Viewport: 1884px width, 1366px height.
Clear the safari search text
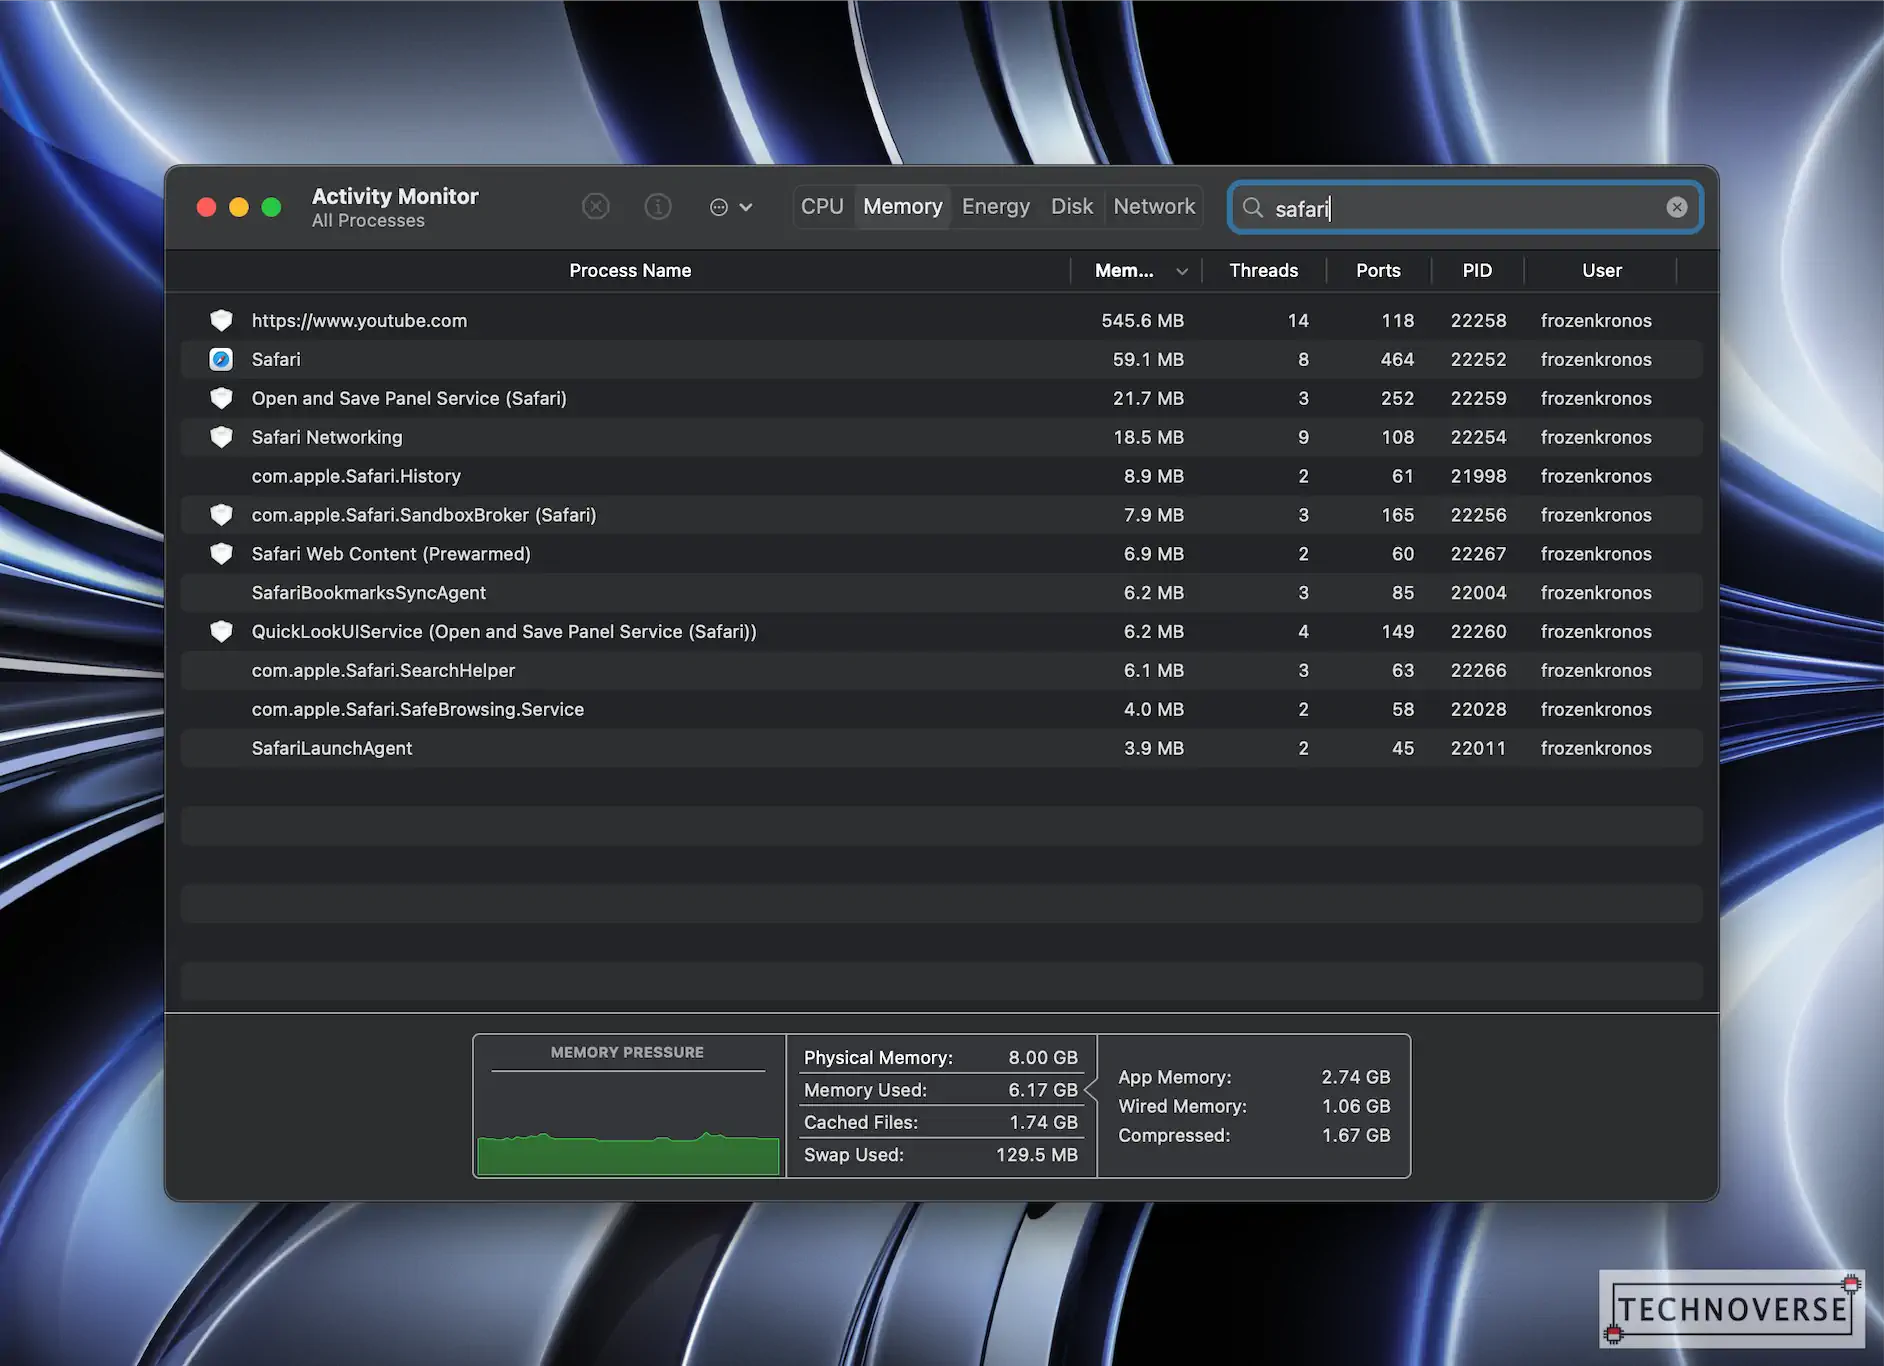click(x=1677, y=207)
